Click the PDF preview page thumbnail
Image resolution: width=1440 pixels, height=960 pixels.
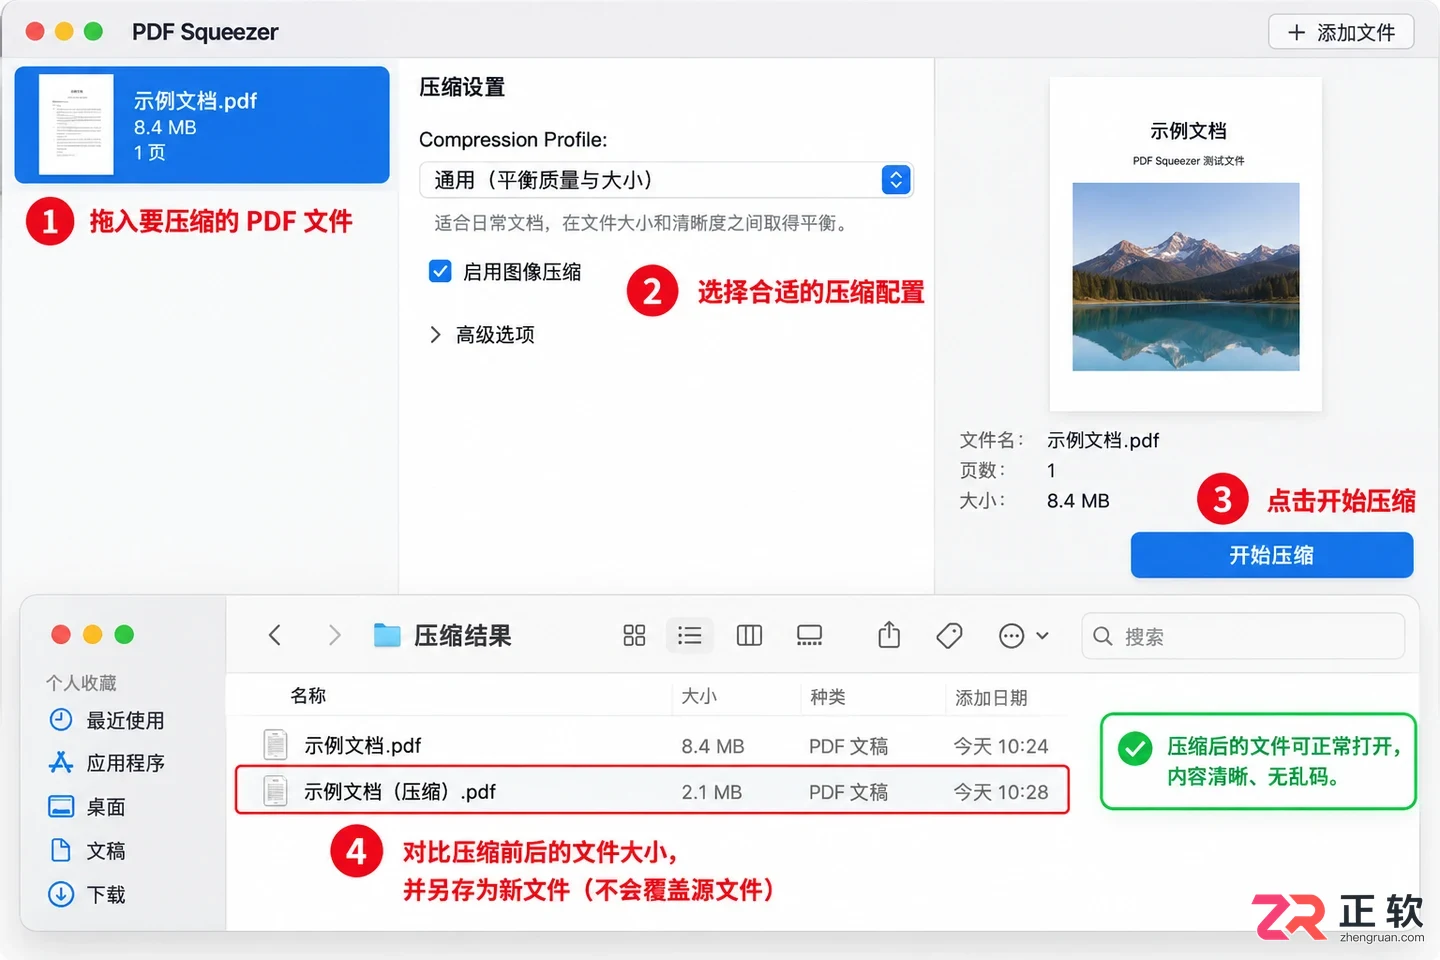click(x=1185, y=244)
